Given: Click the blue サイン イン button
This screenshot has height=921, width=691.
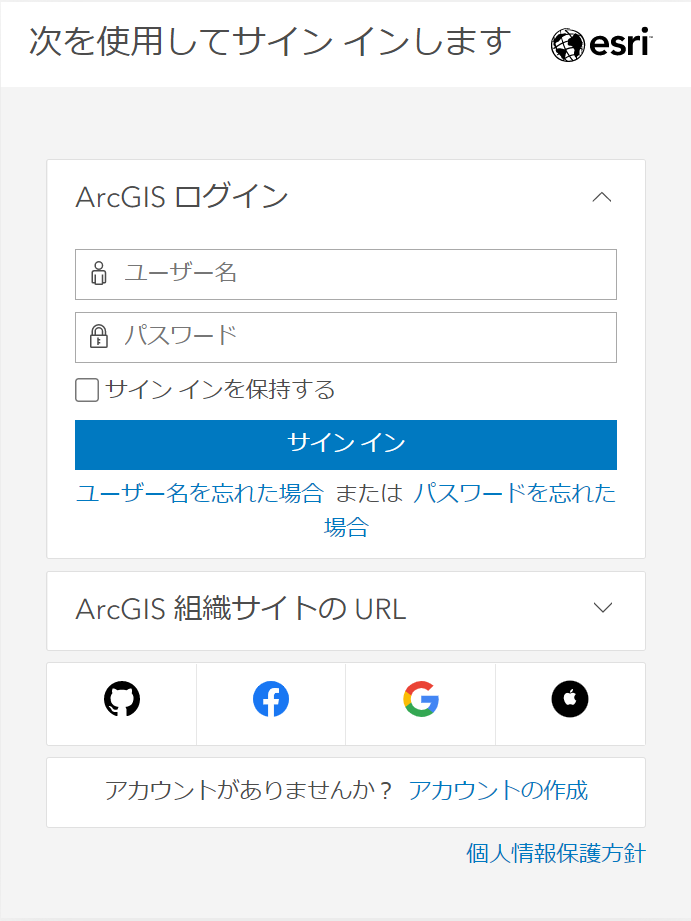Looking at the screenshot, I should pyautogui.click(x=346, y=445).
